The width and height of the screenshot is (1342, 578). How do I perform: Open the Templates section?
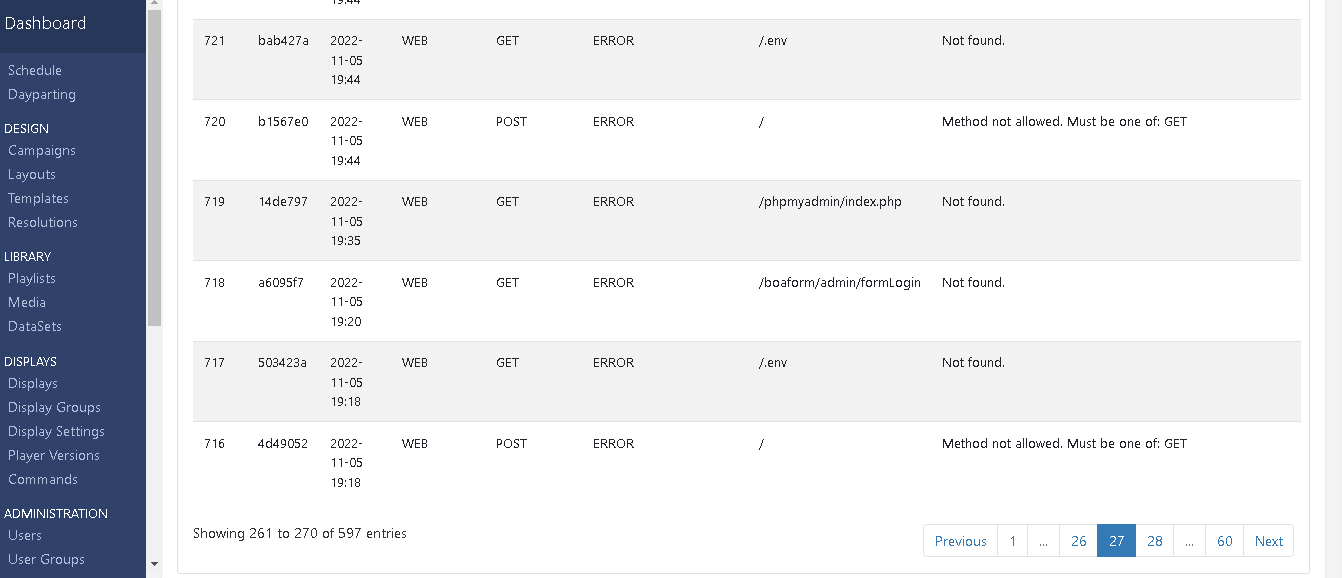tap(38, 198)
